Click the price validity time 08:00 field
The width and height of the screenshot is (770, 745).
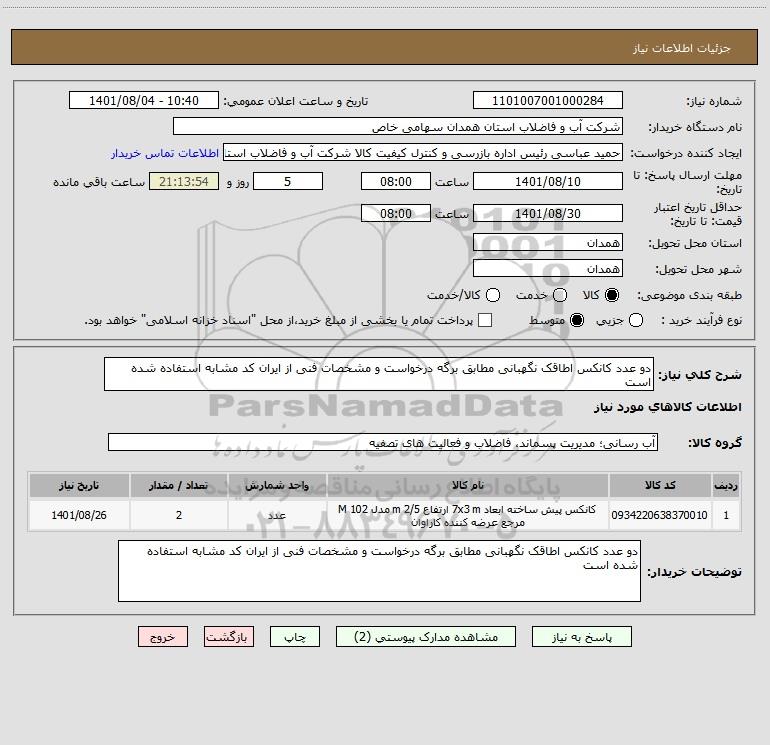396,214
